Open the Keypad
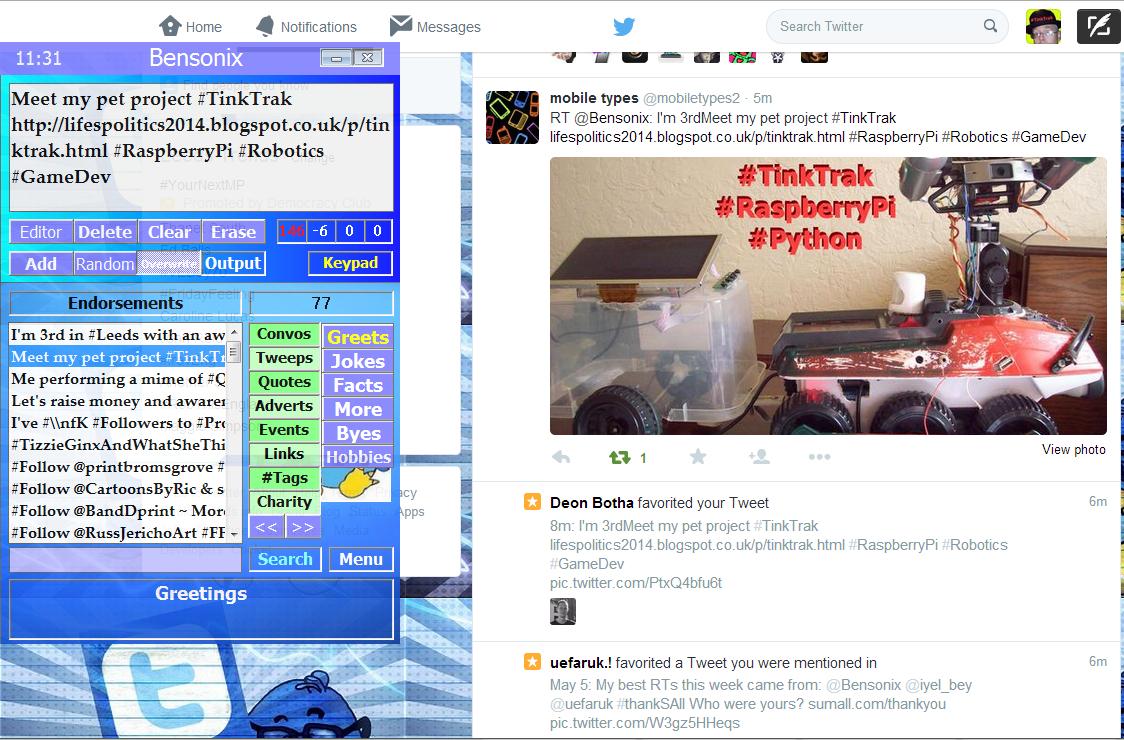The image size is (1124, 740). pyautogui.click(x=351, y=263)
